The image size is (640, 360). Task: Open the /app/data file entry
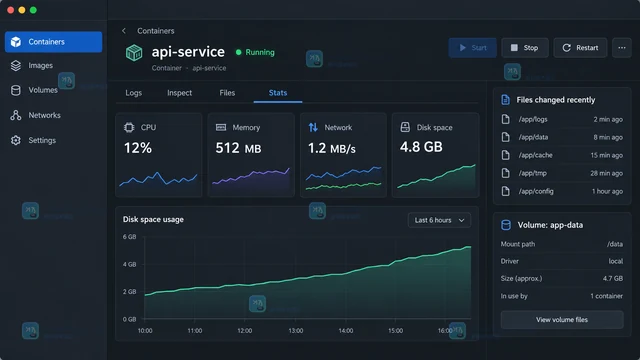(x=562, y=137)
